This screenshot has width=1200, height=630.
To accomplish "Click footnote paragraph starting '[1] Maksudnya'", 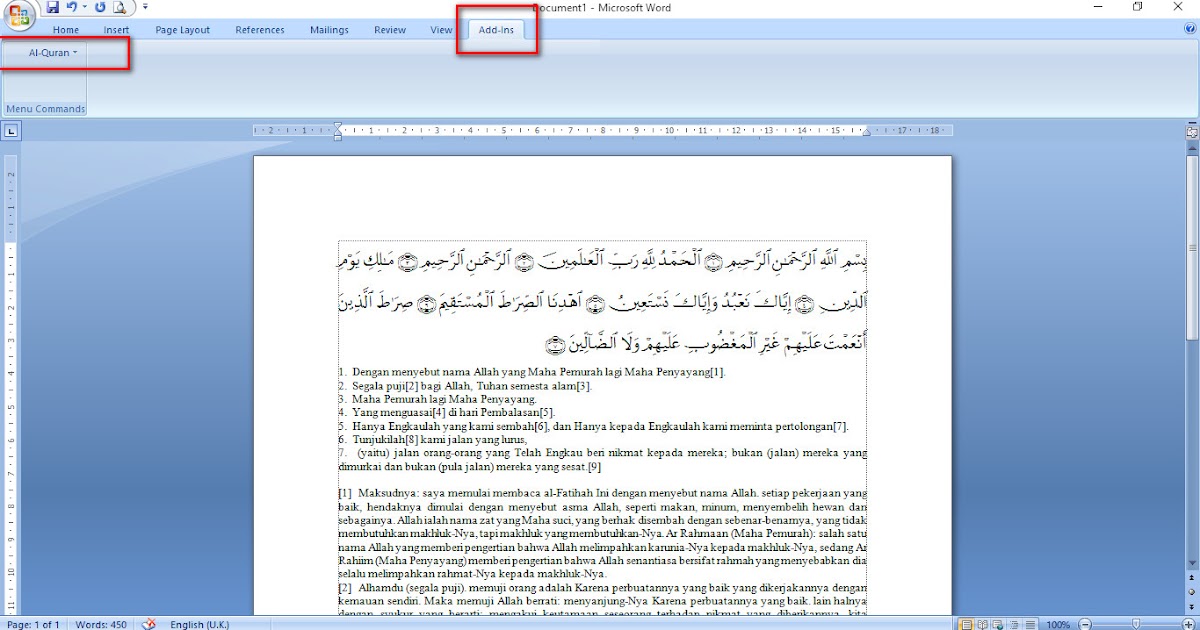I will pyautogui.click(x=602, y=533).
